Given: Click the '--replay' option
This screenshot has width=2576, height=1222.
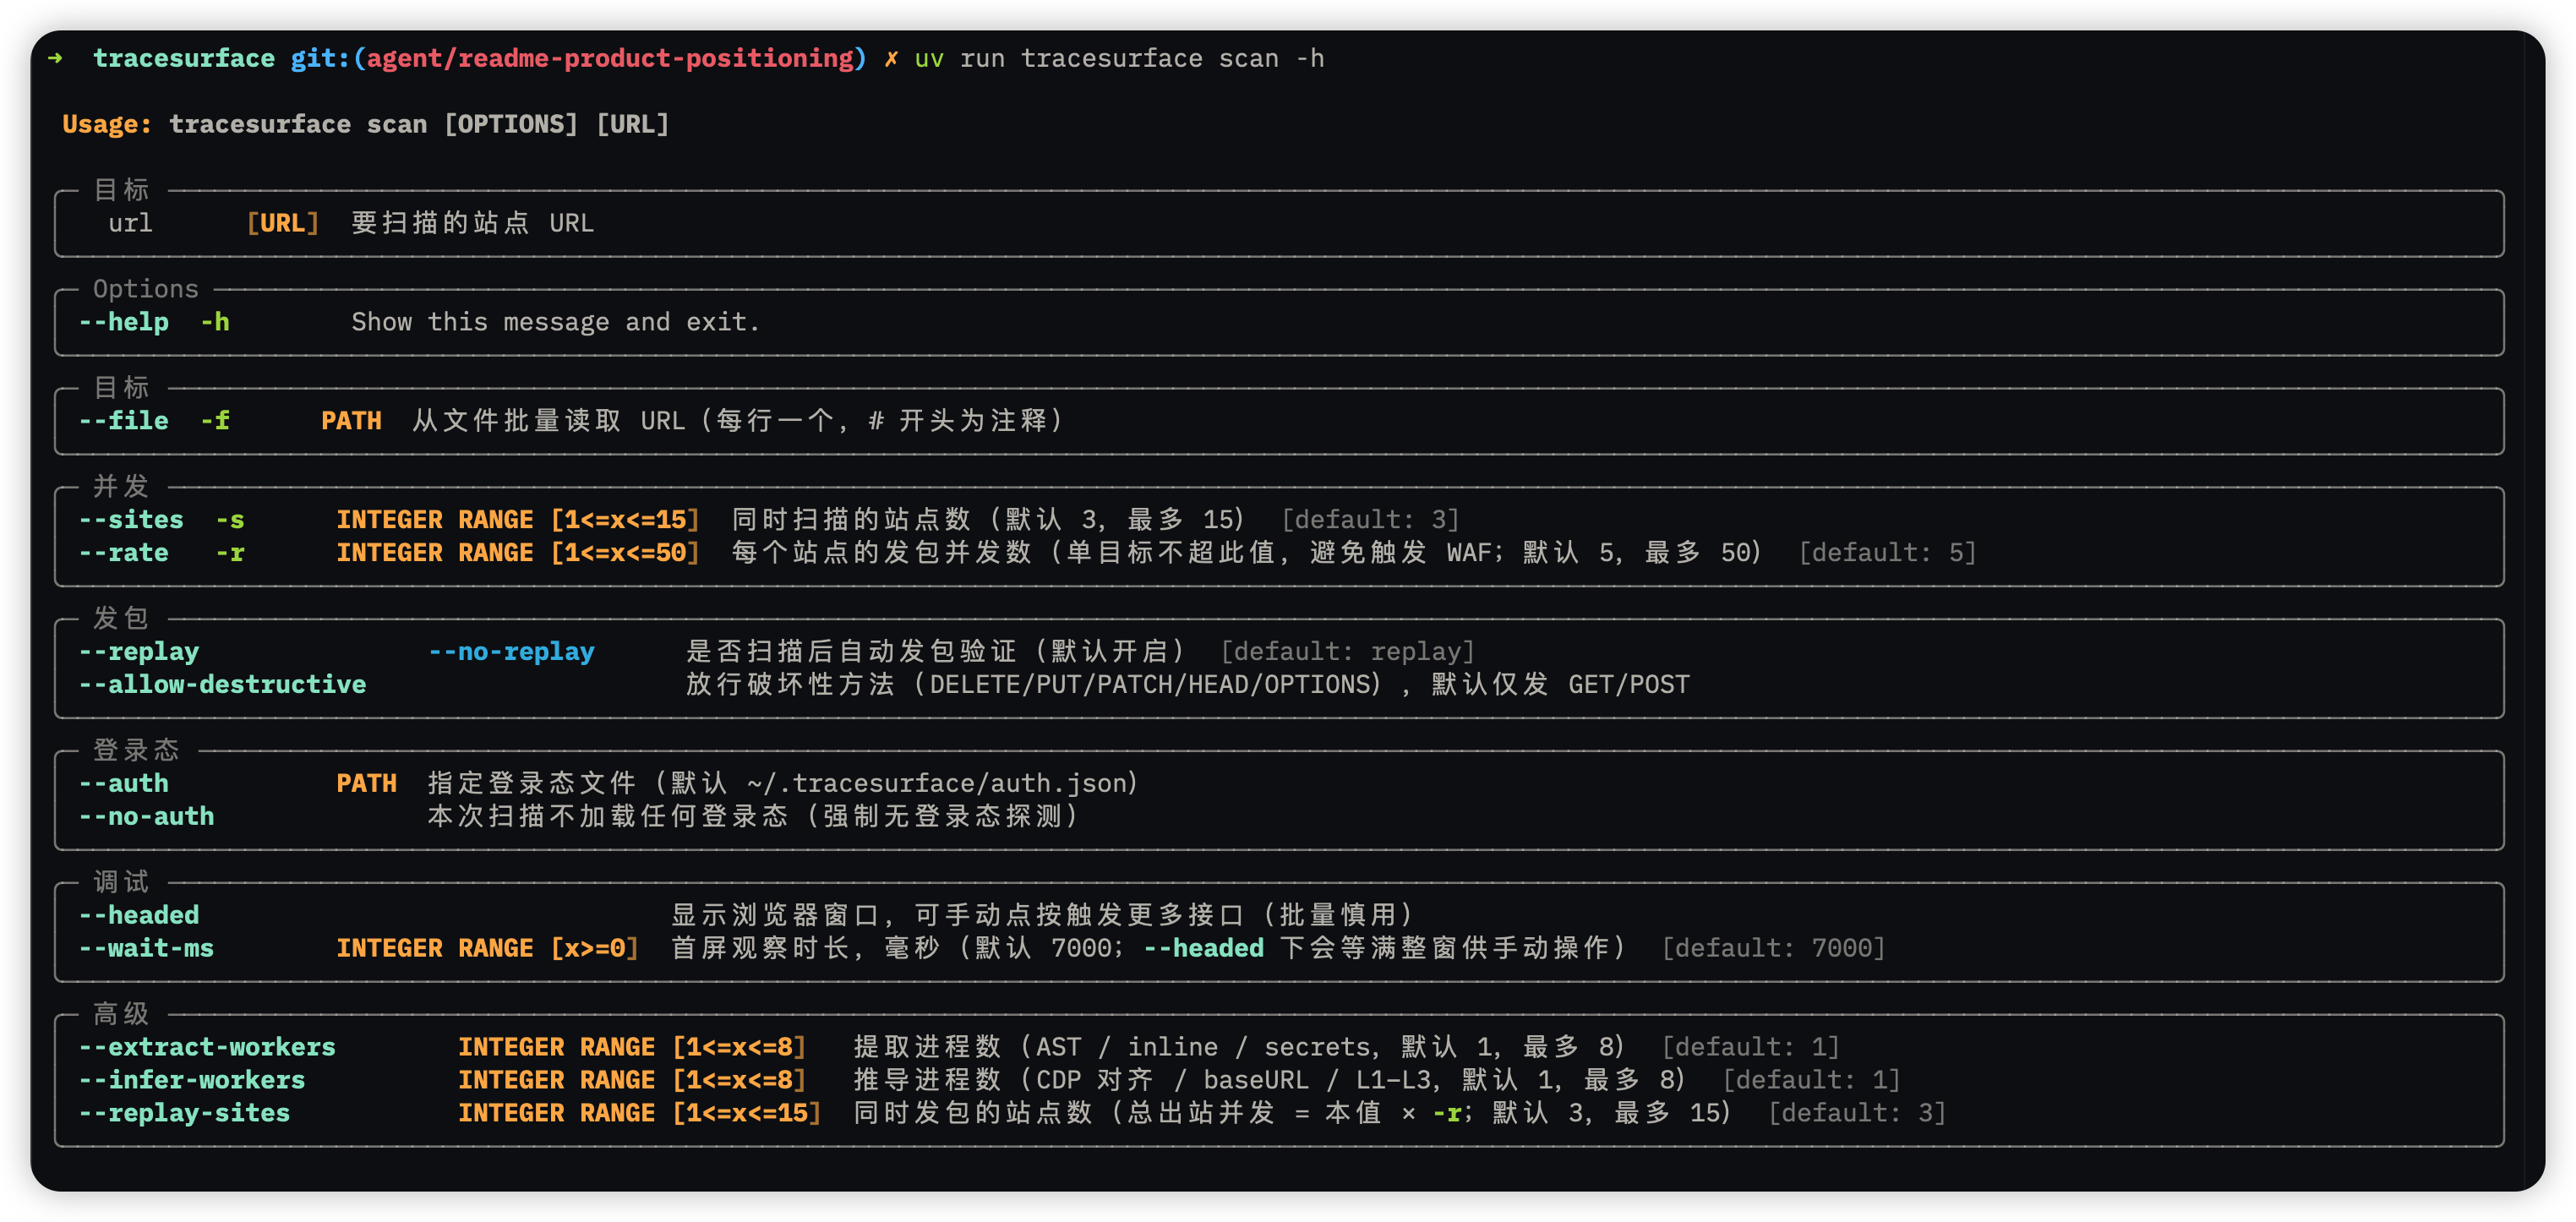Looking at the screenshot, I should [x=139, y=652].
